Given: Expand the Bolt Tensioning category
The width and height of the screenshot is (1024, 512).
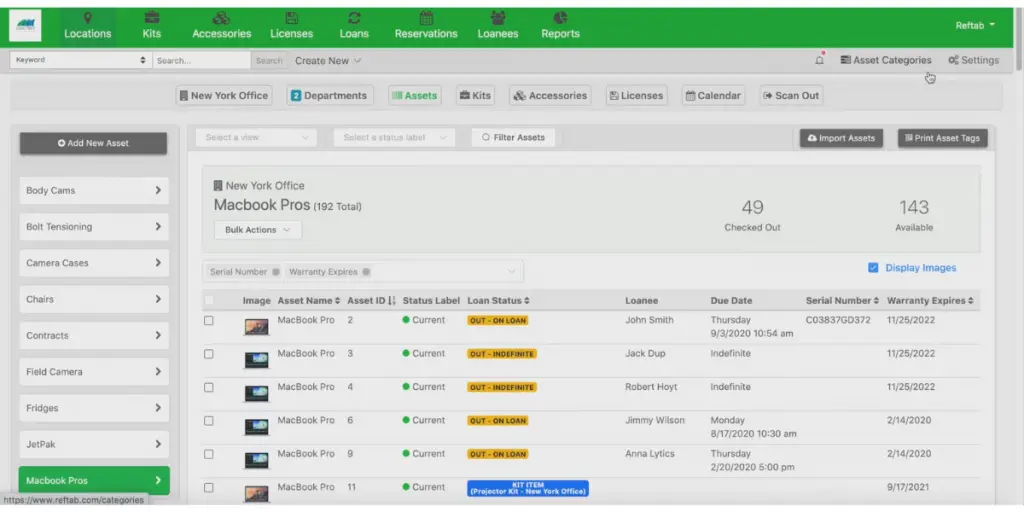Looking at the screenshot, I should point(94,227).
